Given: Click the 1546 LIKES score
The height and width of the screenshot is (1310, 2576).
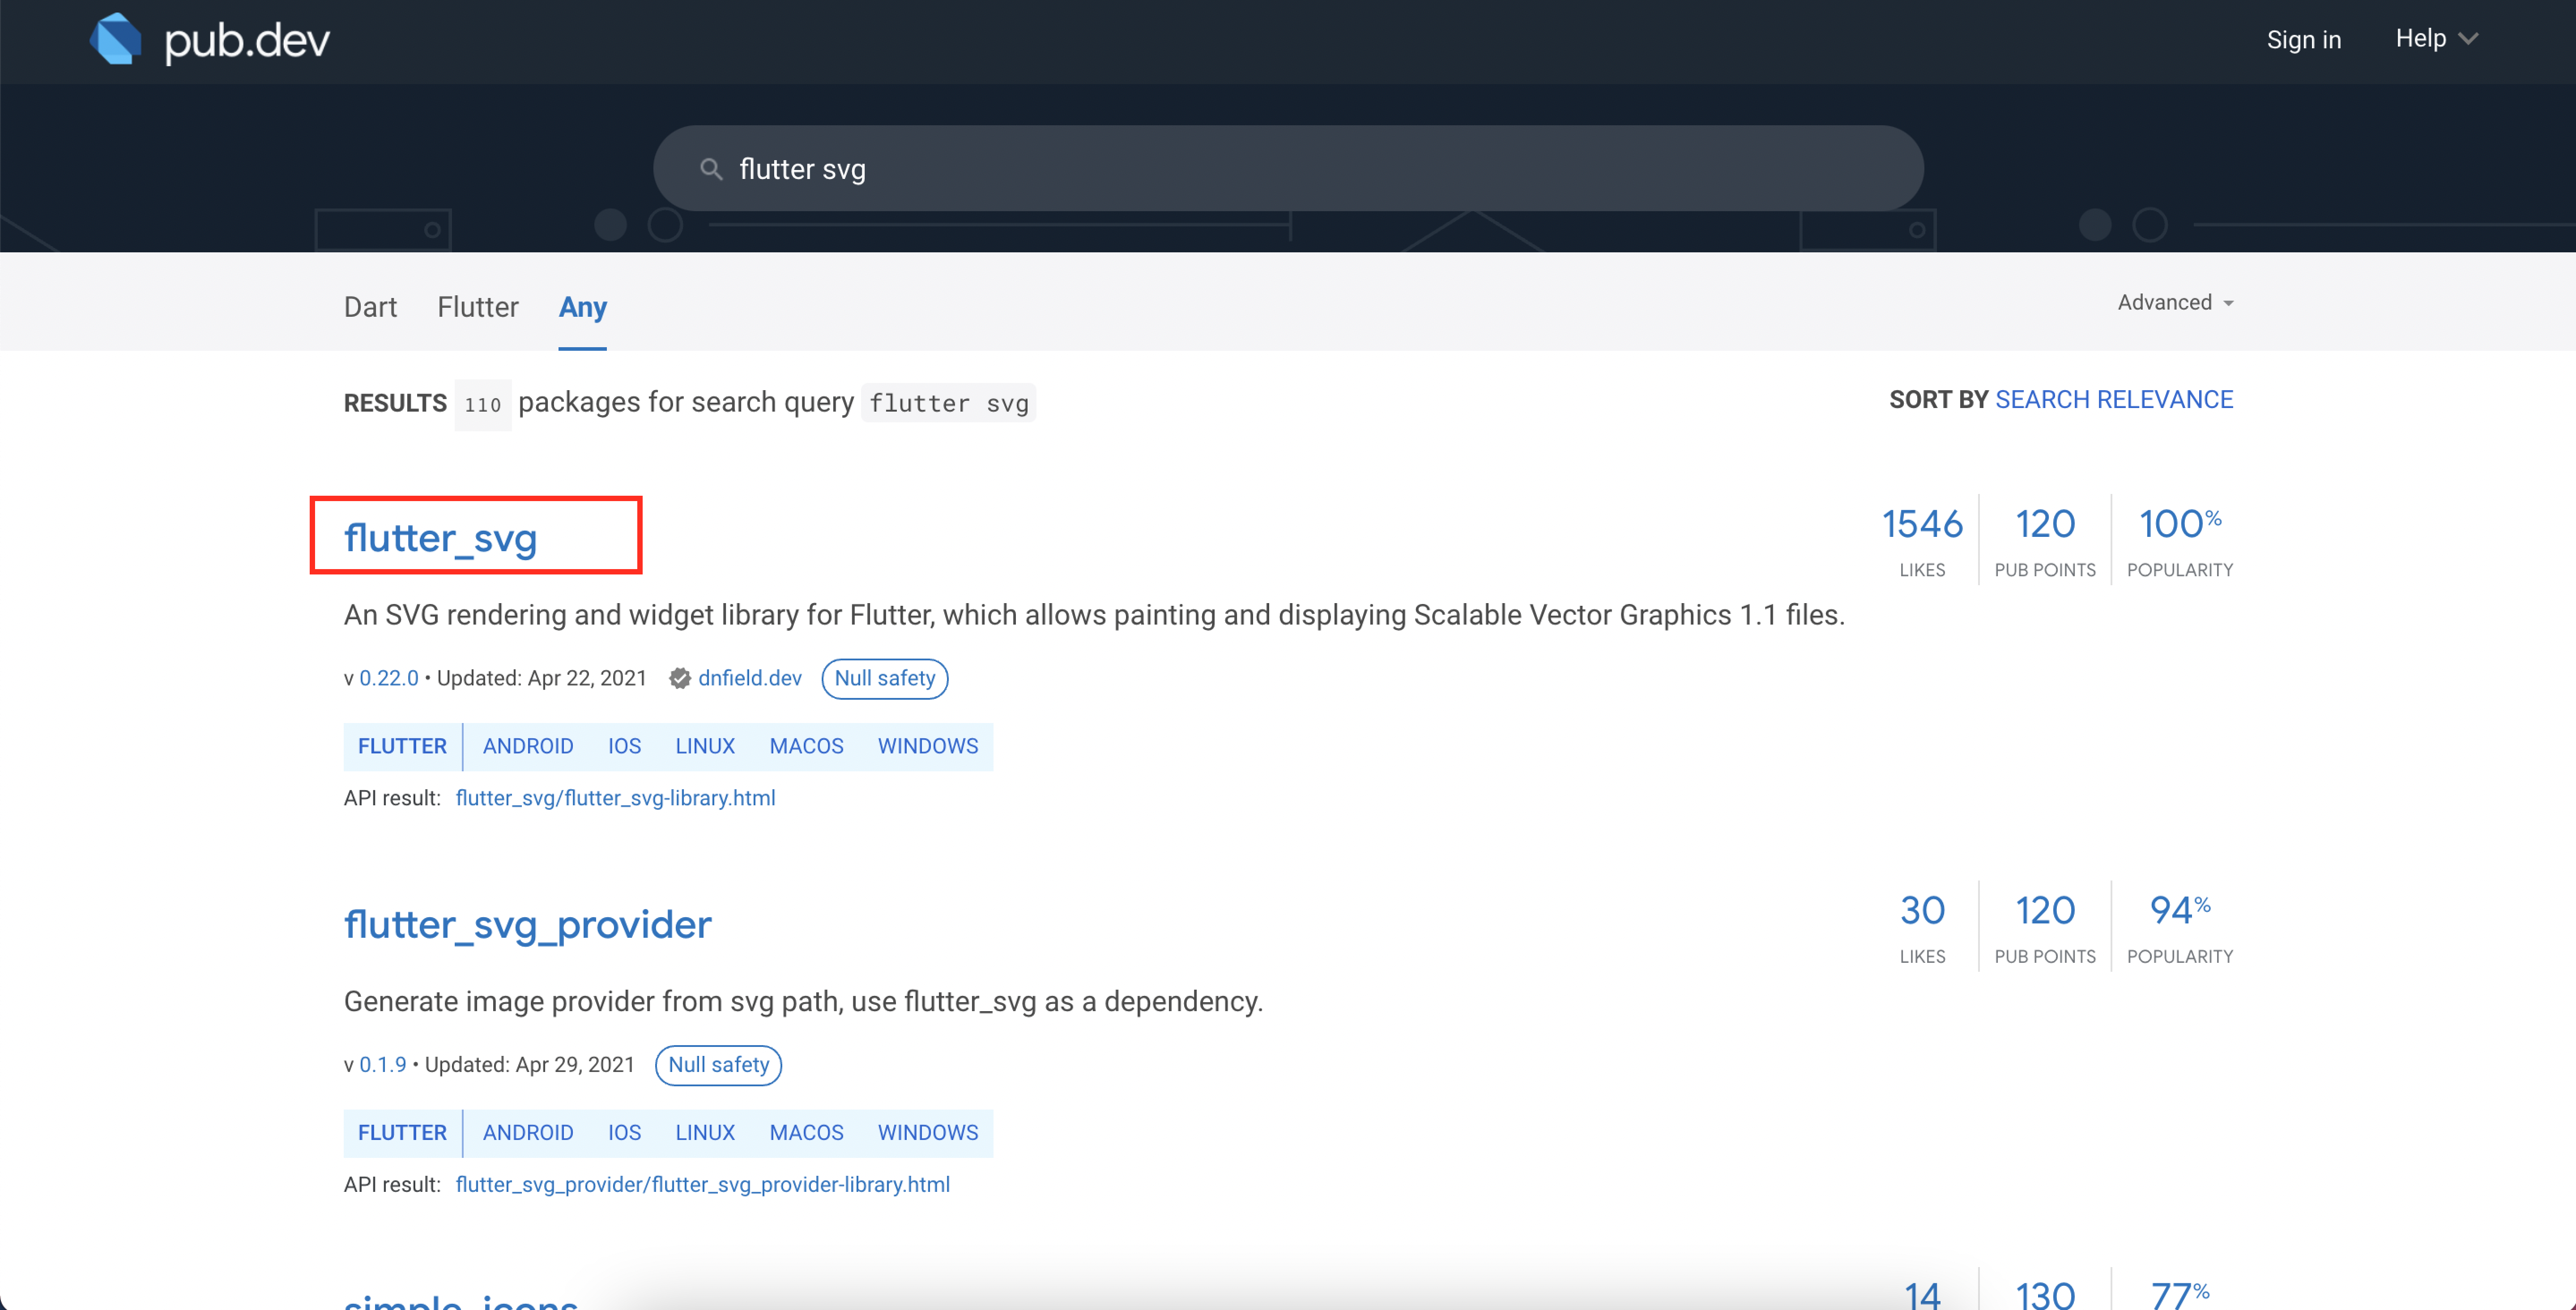Looking at the screenshot, I should pyautogui.click(x=1922, y=541).
